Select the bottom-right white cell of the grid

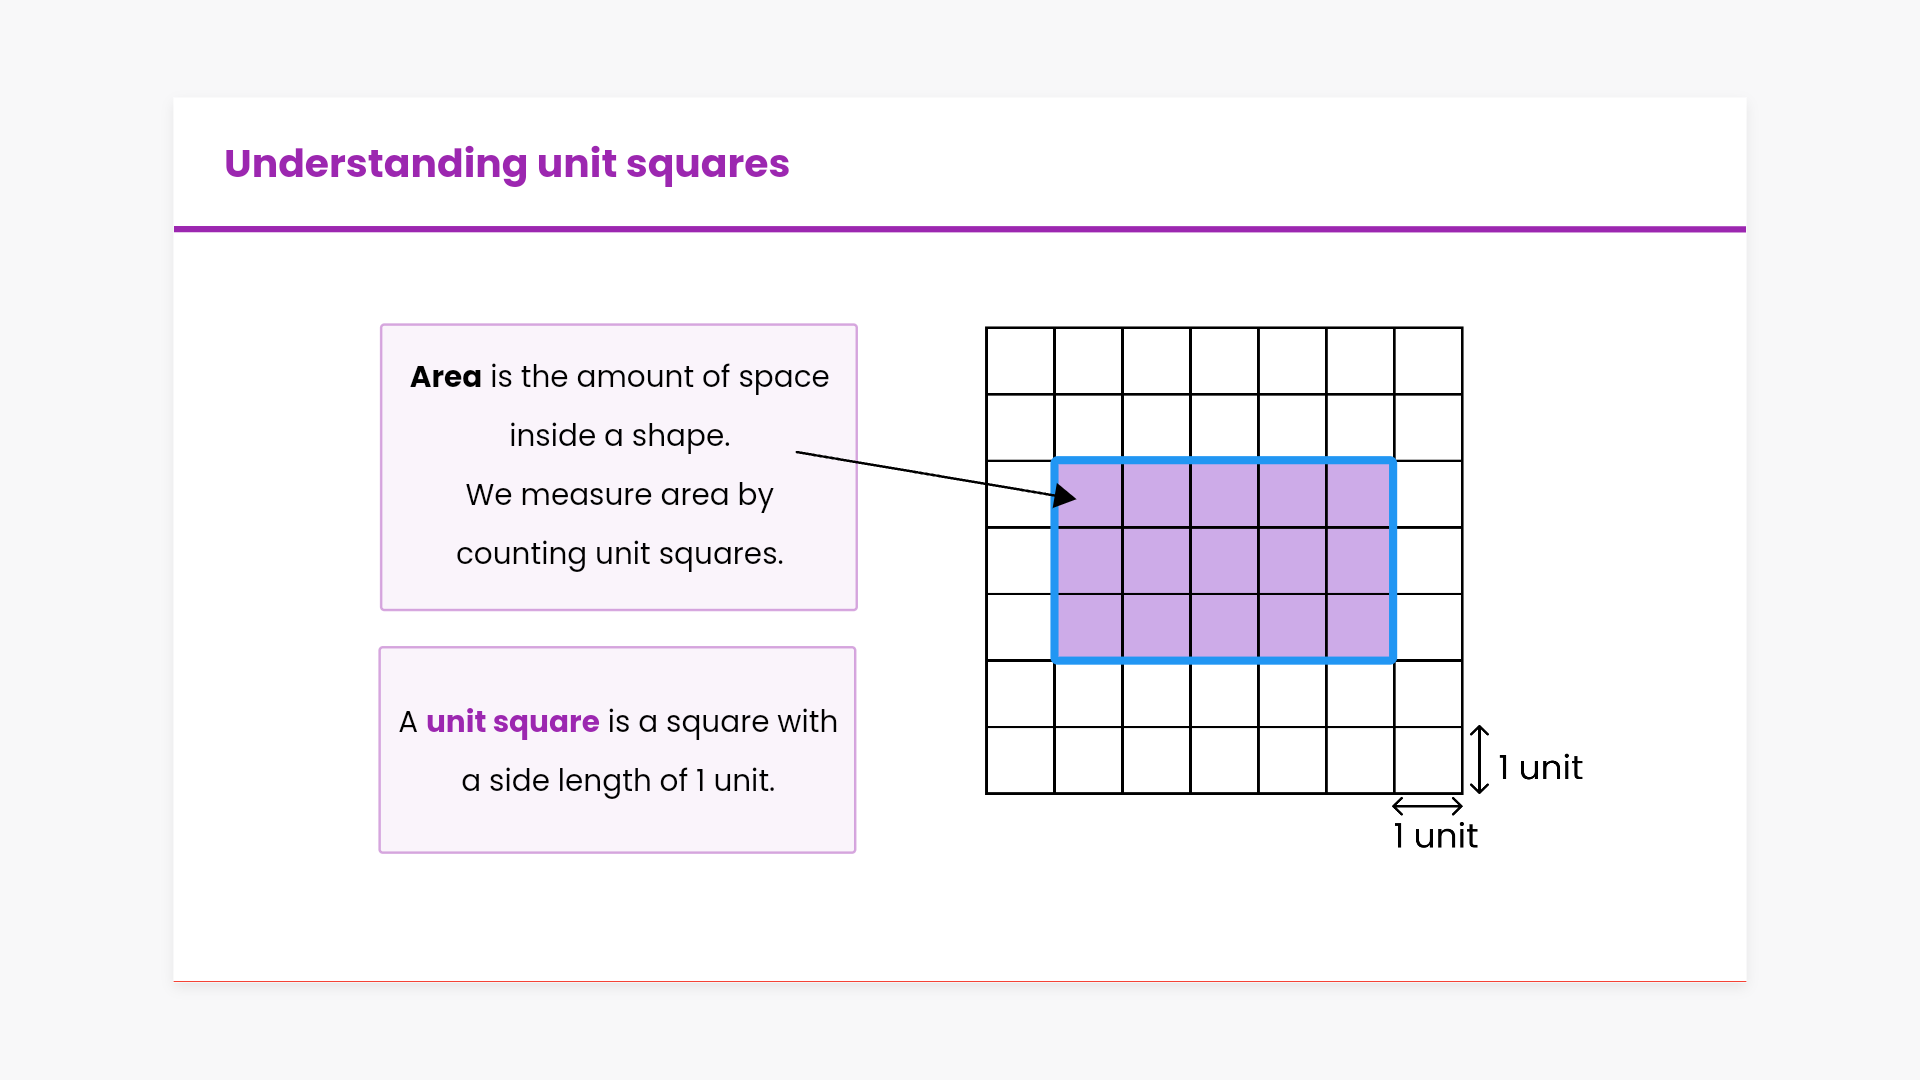tap(1428, 760)
